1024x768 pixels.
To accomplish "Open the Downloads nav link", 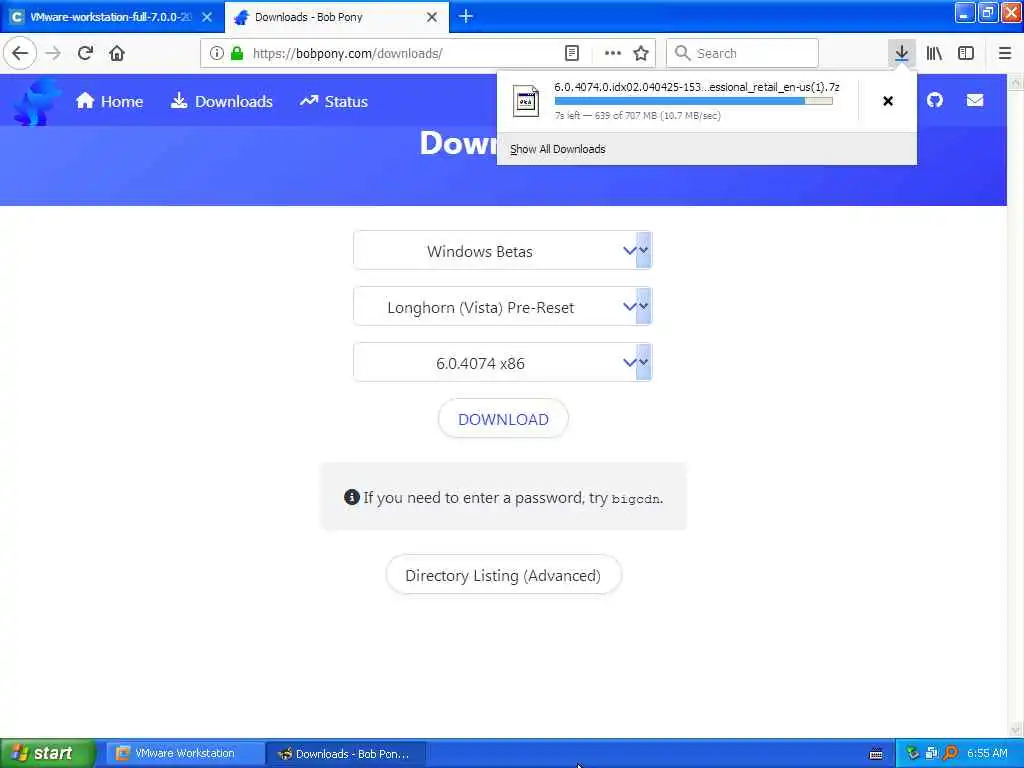I will point(221,101).
